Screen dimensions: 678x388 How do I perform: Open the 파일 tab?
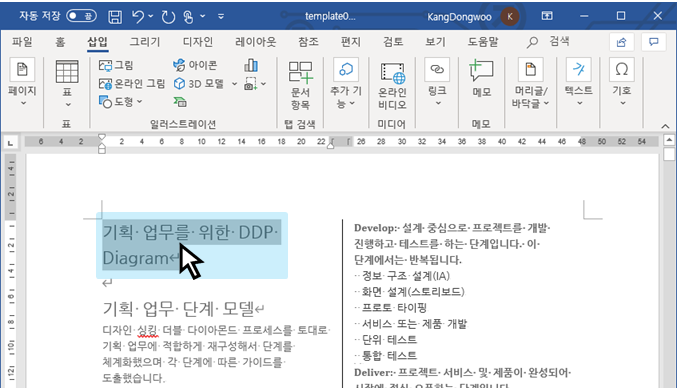point(22,42)
